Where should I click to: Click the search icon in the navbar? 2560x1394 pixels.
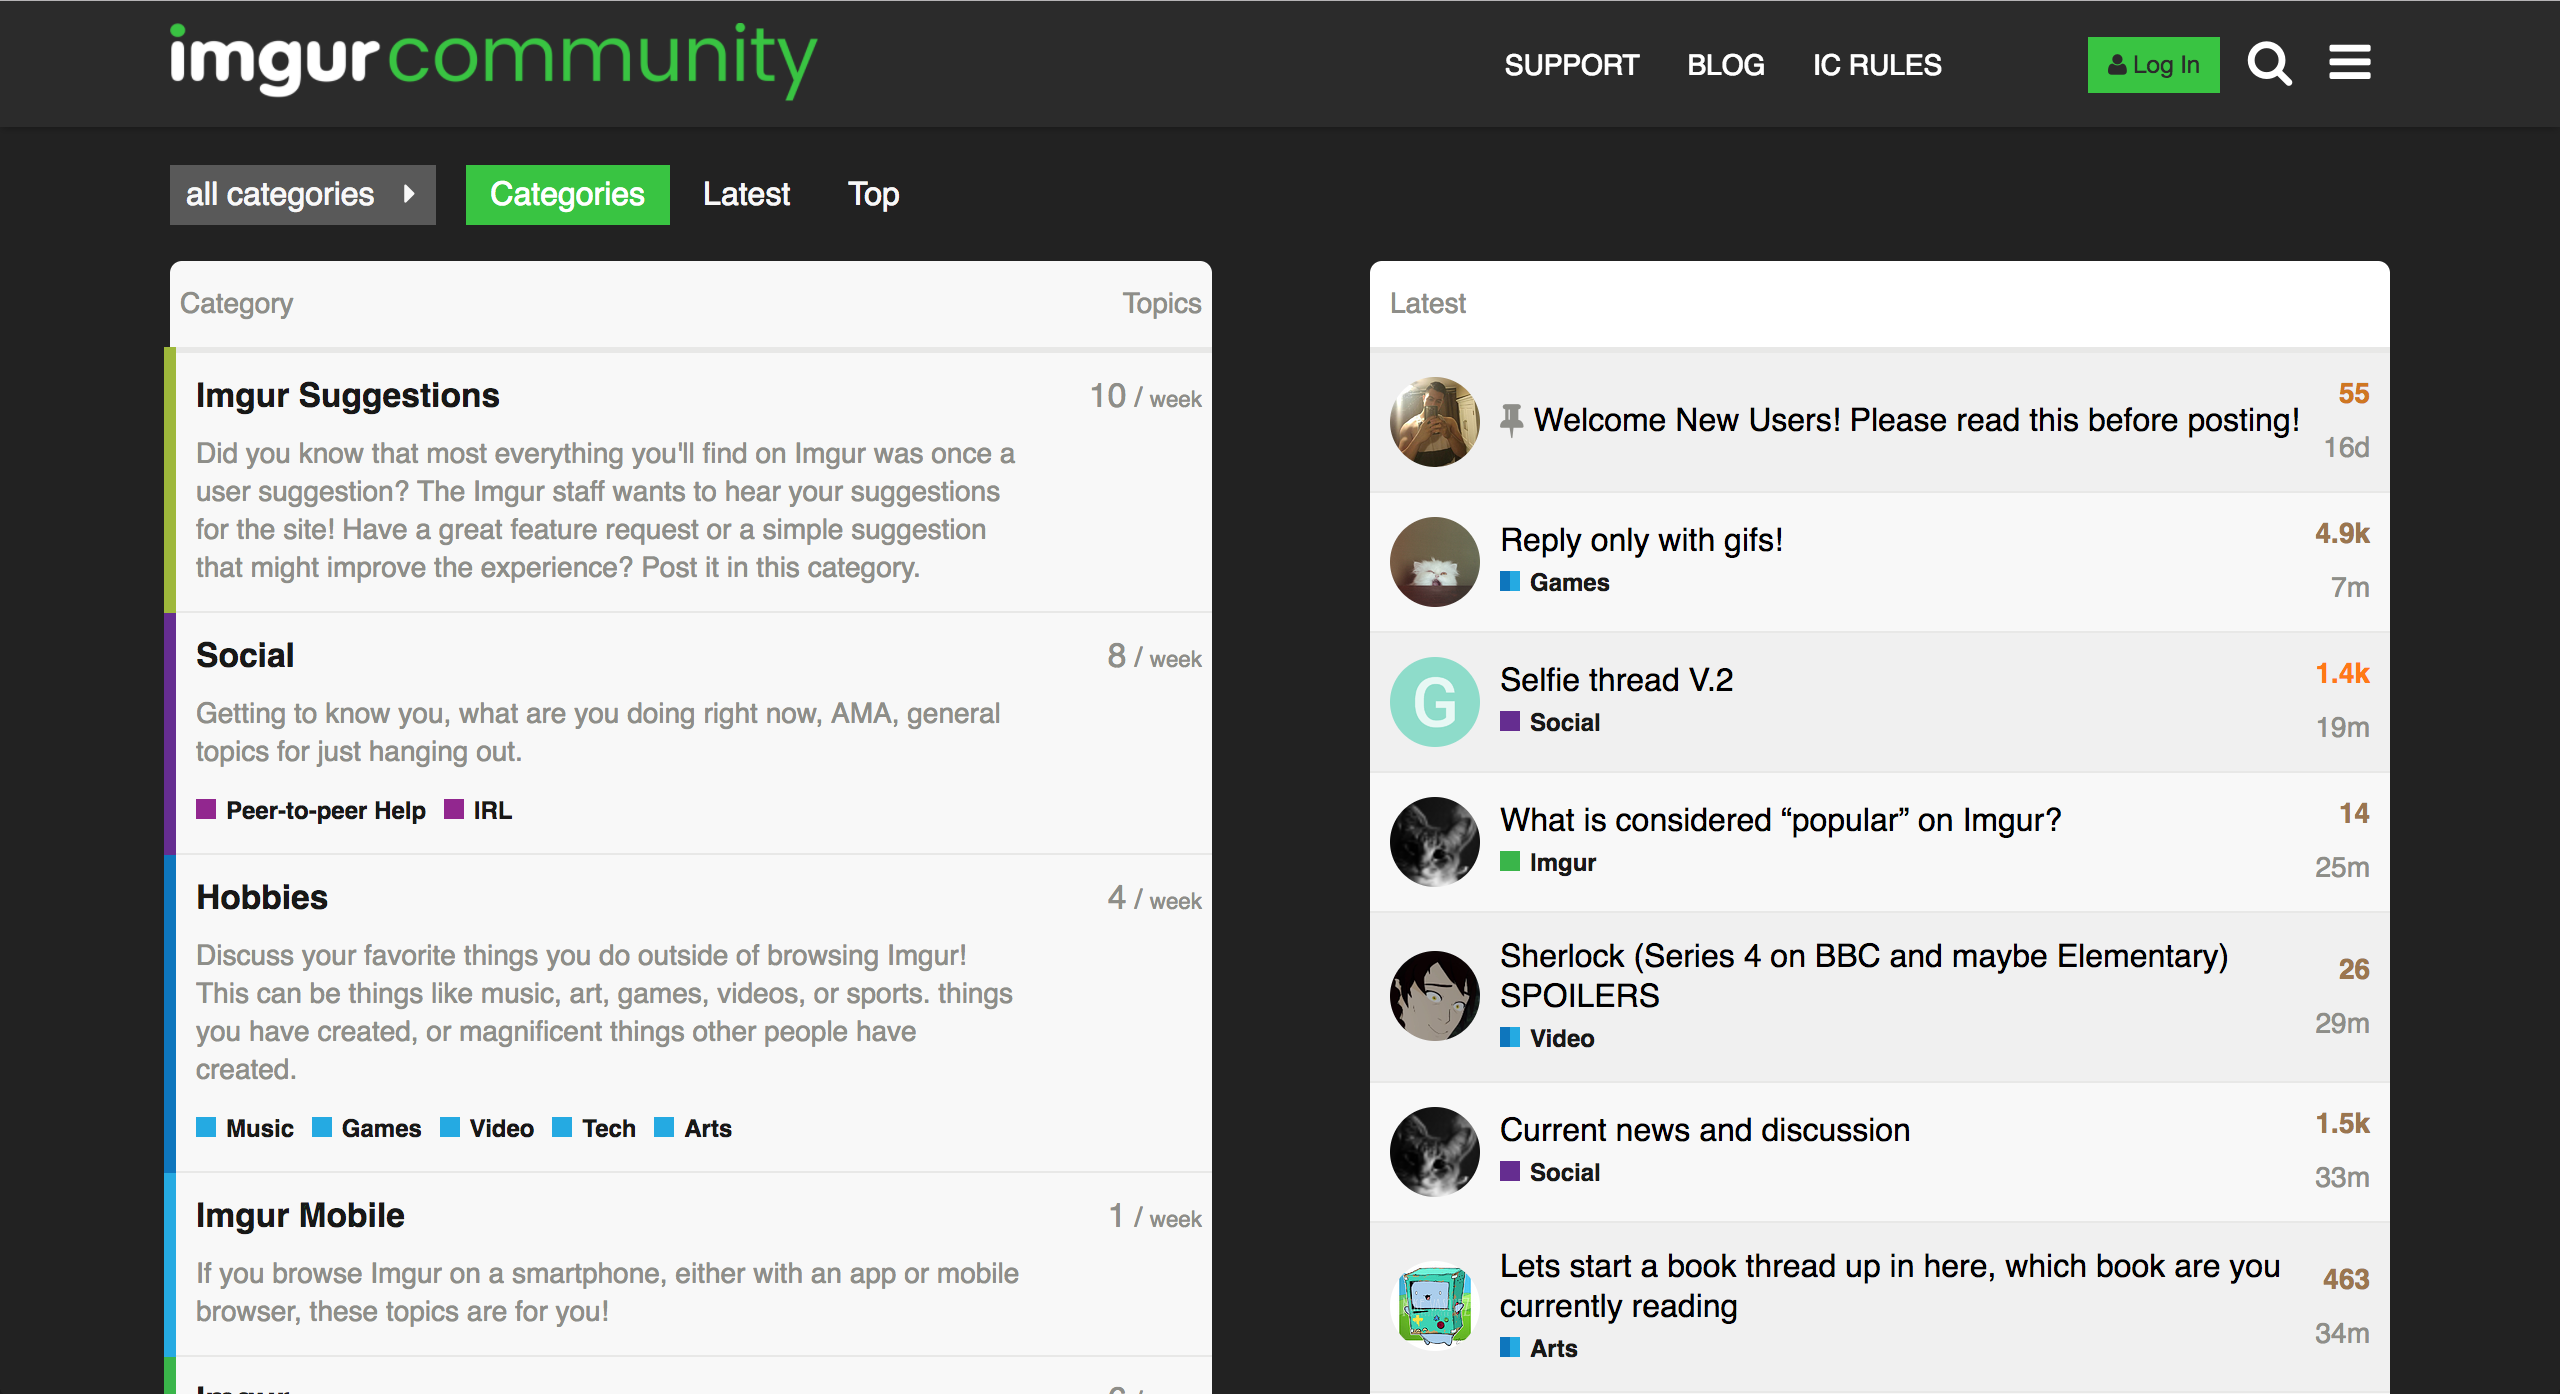point(2272,64)
